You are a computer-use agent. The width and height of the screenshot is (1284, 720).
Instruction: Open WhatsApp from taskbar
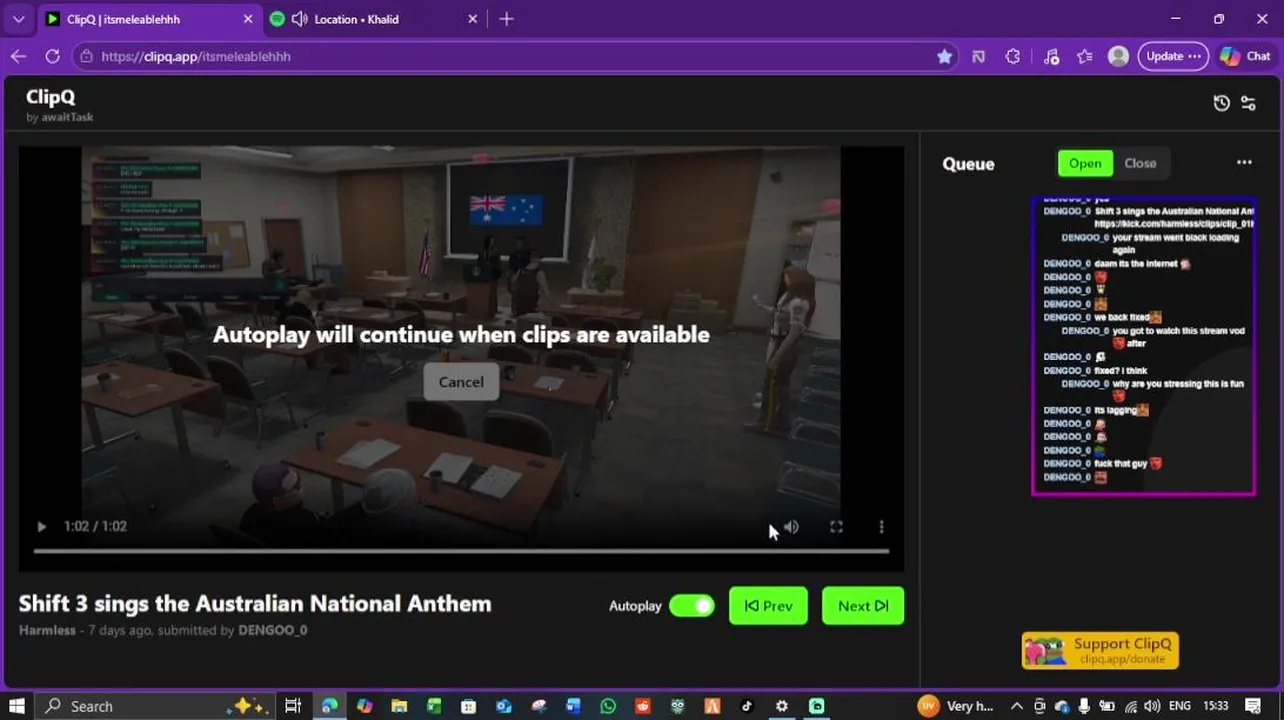click(x=608, y=706)
